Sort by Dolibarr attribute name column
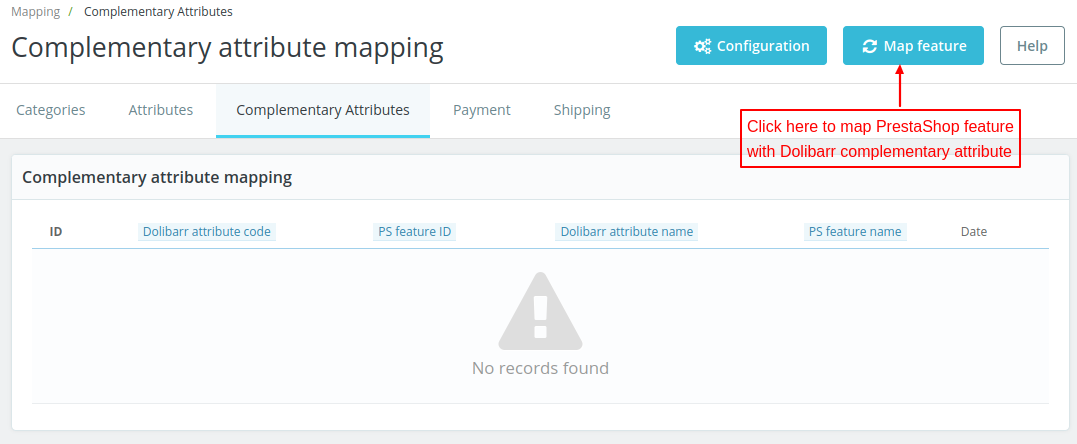This screenshot has height=444, width=1077. click(x=627, y=231)
